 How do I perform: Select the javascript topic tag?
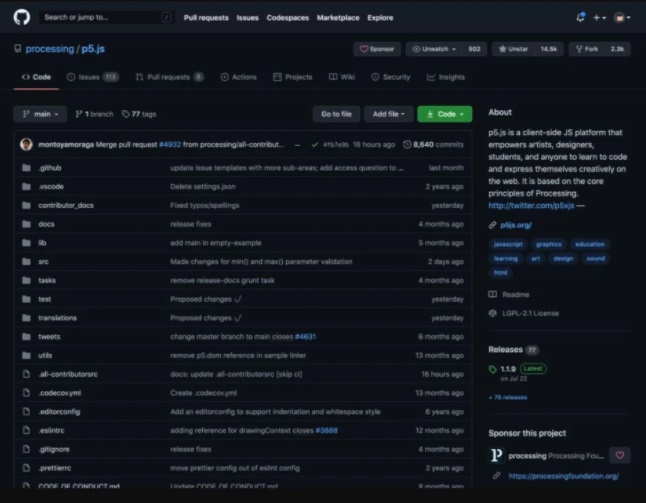click(x=508, y=244)
